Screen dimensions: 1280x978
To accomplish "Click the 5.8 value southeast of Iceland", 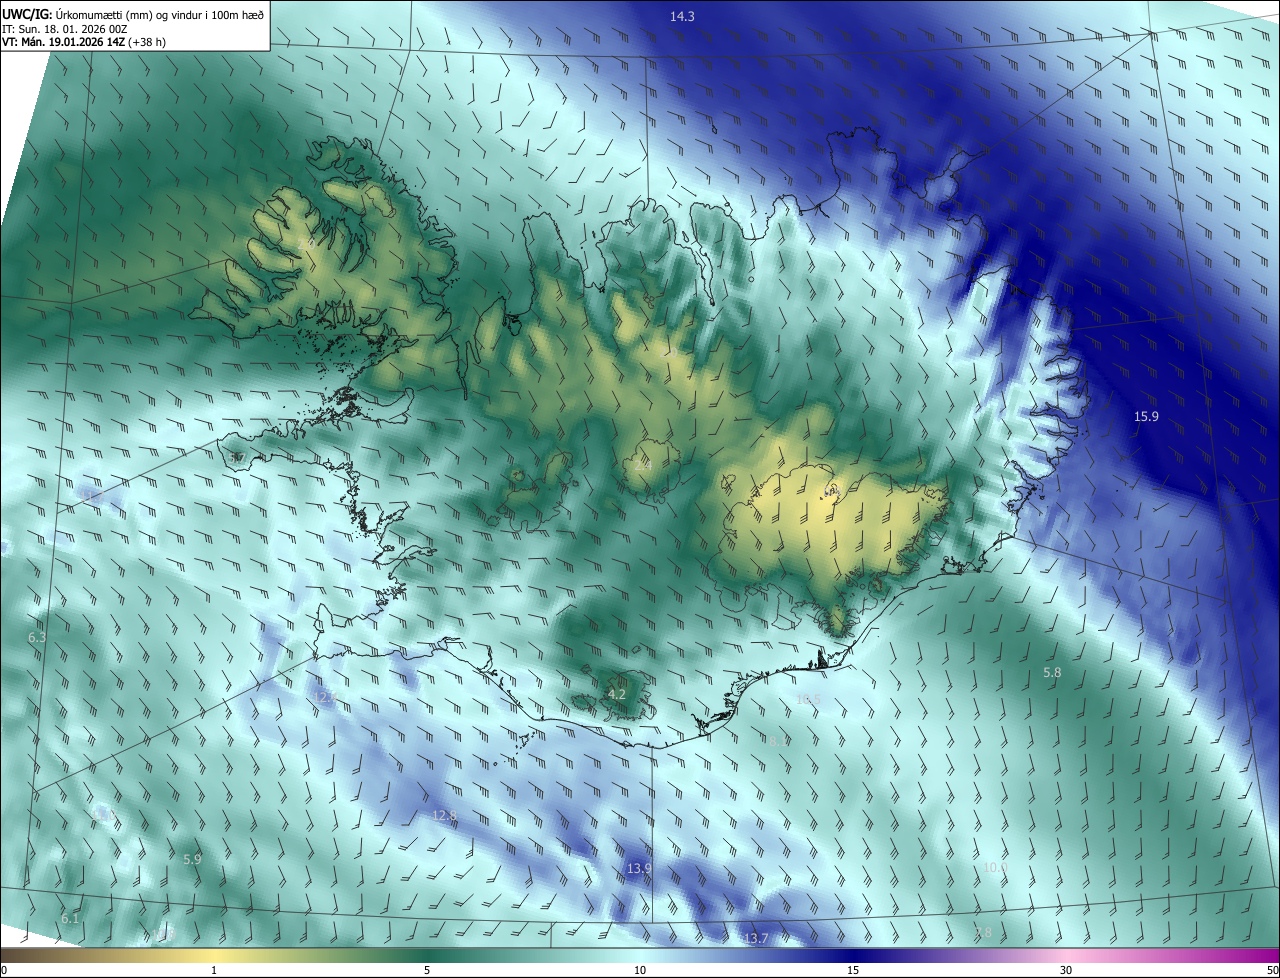I will click(1052, 673).
